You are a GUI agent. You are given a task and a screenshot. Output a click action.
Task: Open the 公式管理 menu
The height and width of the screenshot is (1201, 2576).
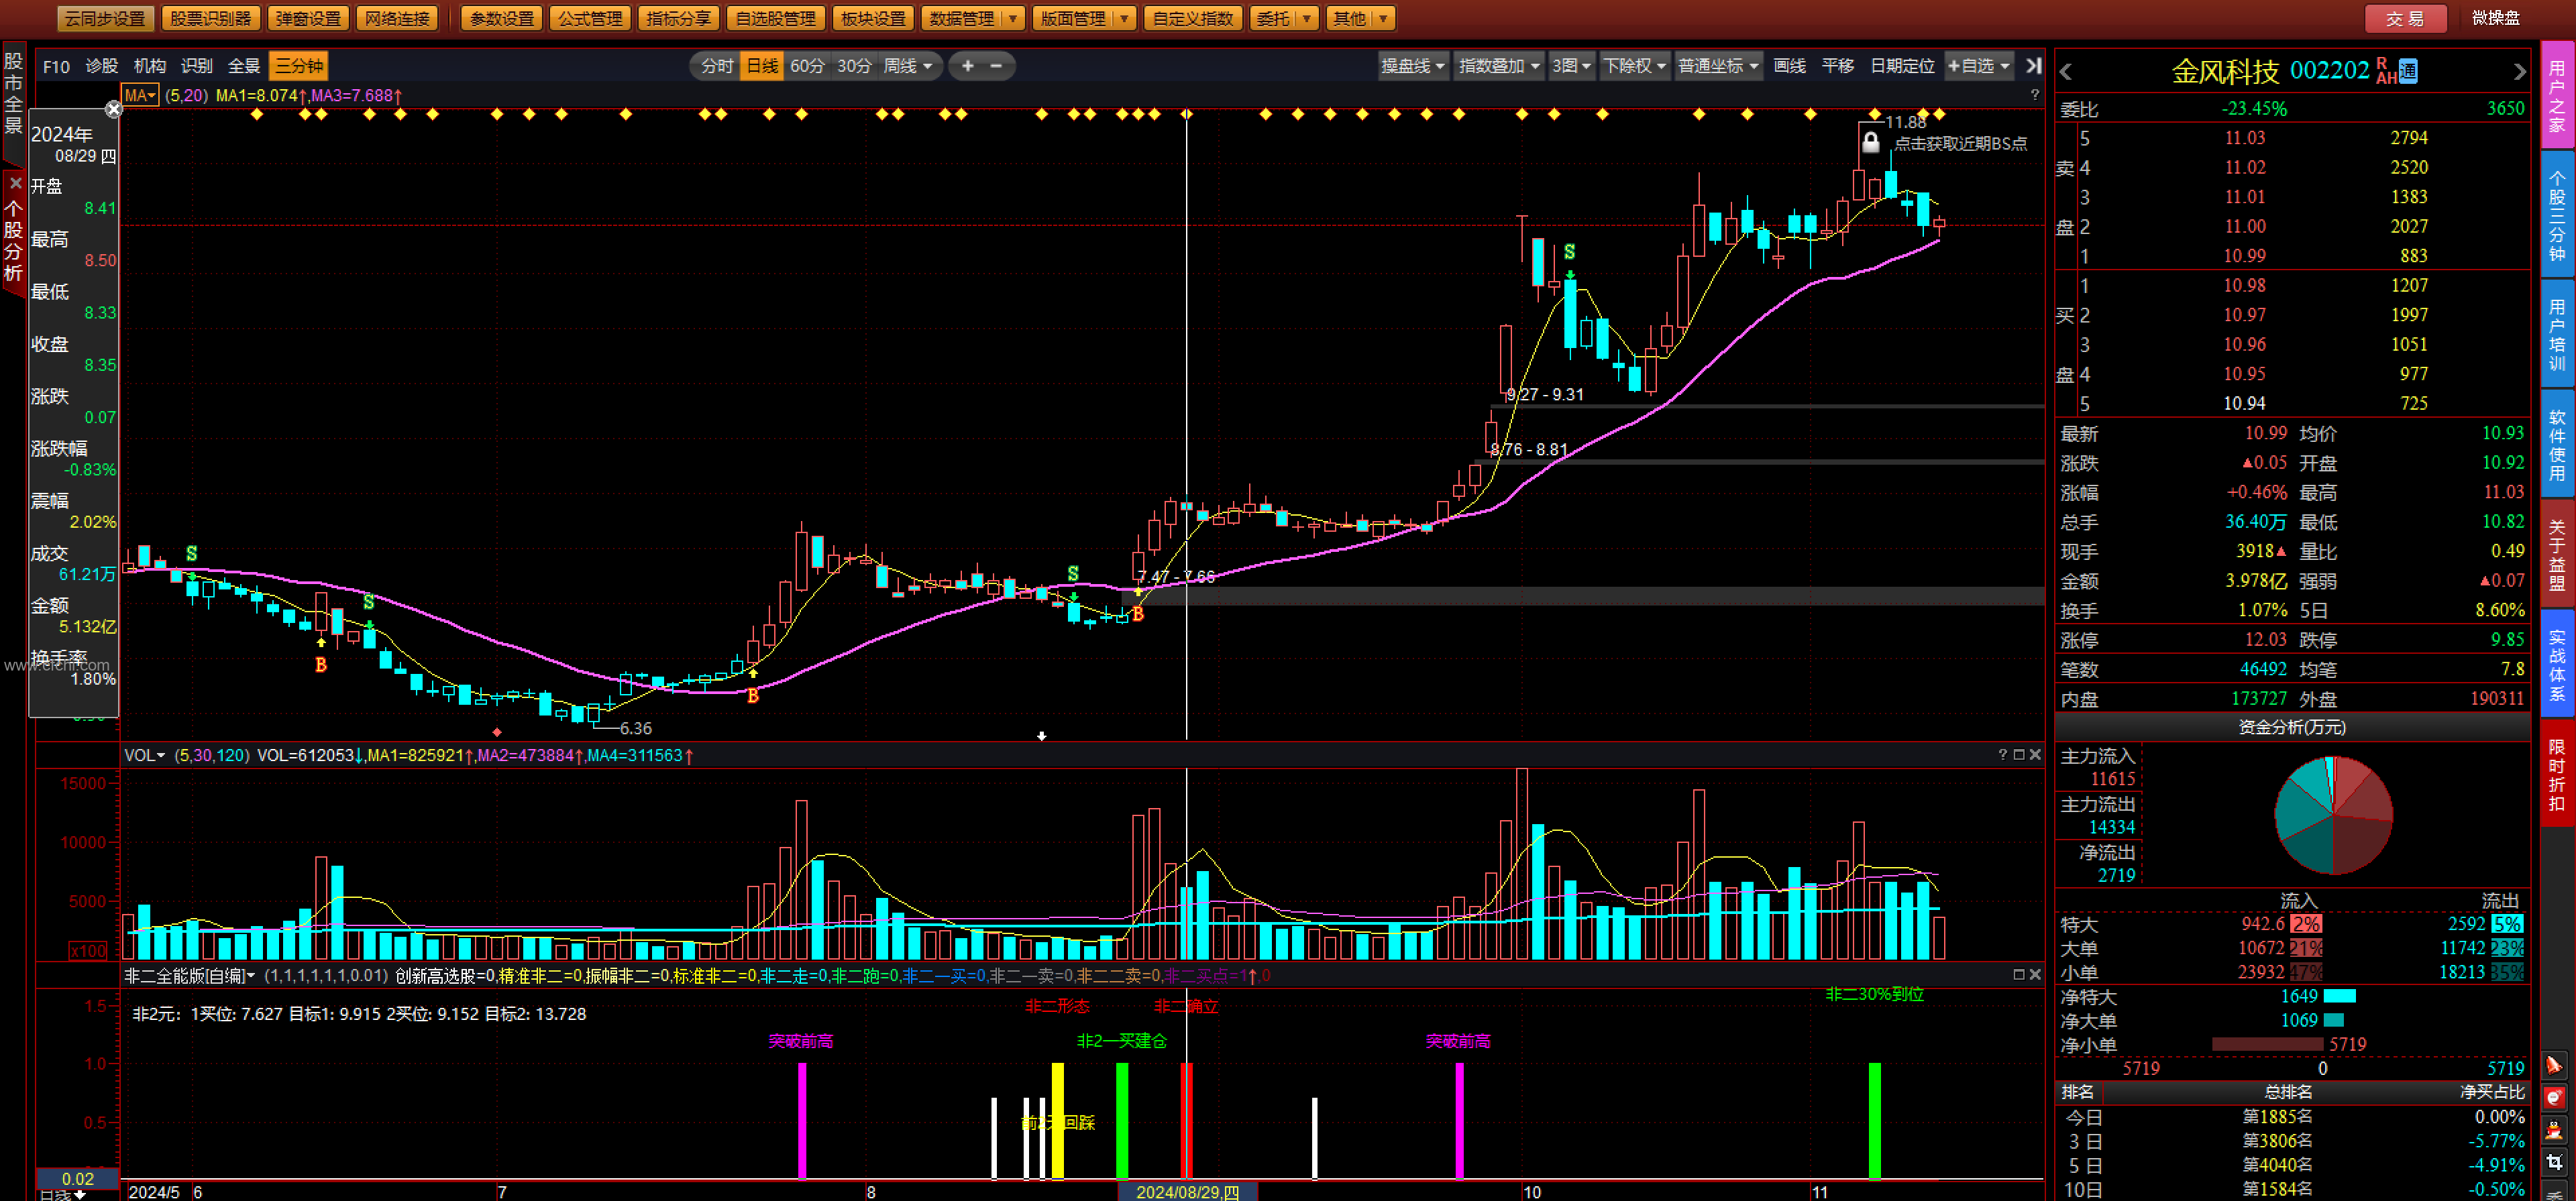coord(590,18)
